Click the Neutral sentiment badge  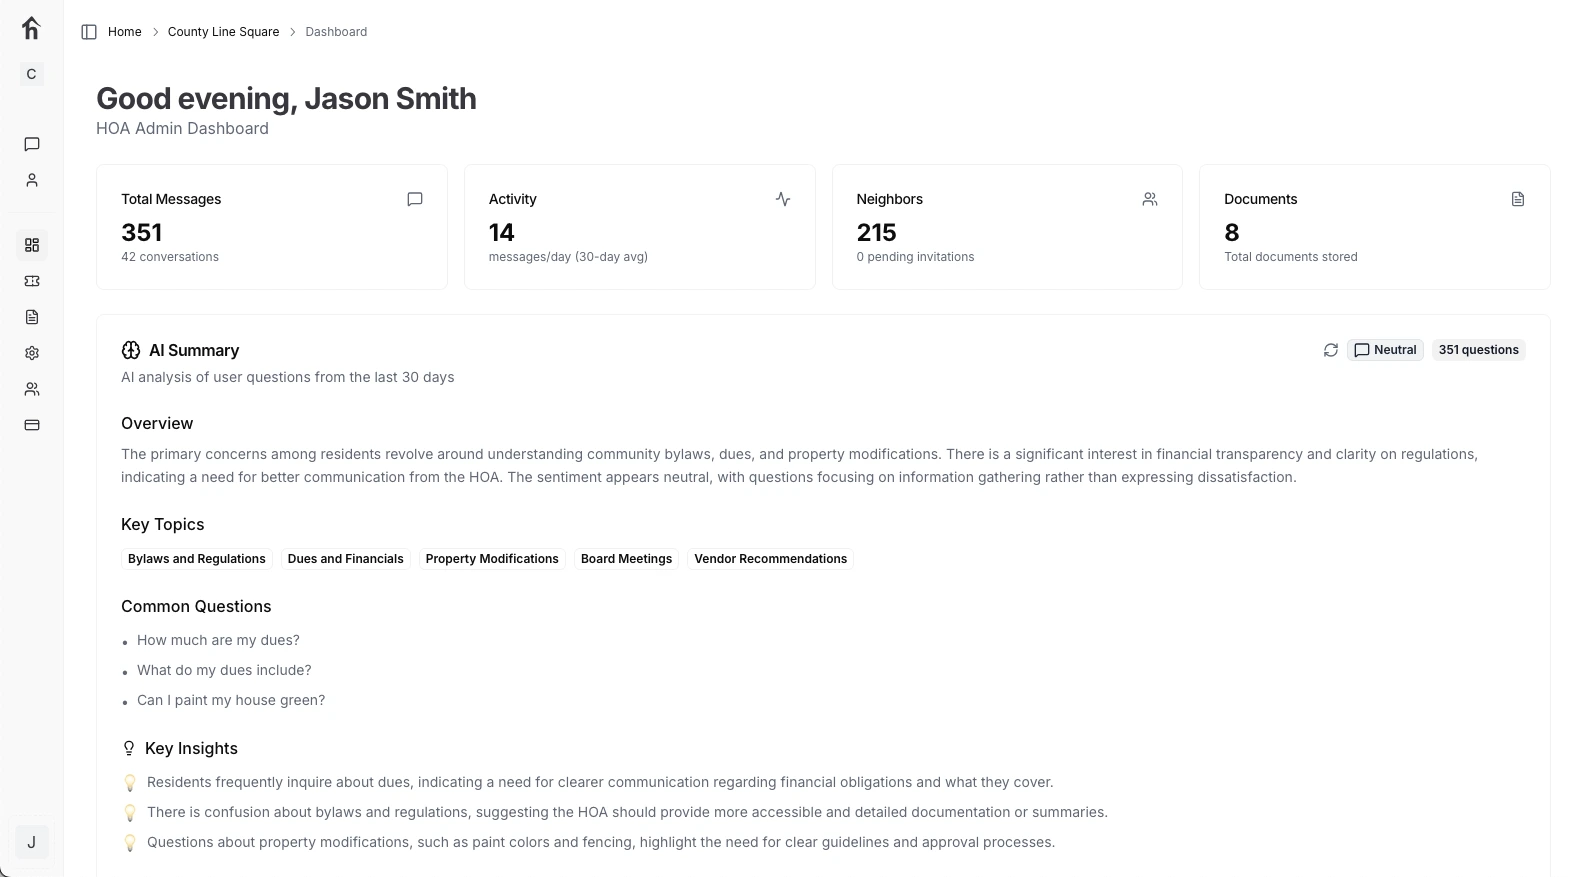pyautogui.click(x=1385, y=350)
